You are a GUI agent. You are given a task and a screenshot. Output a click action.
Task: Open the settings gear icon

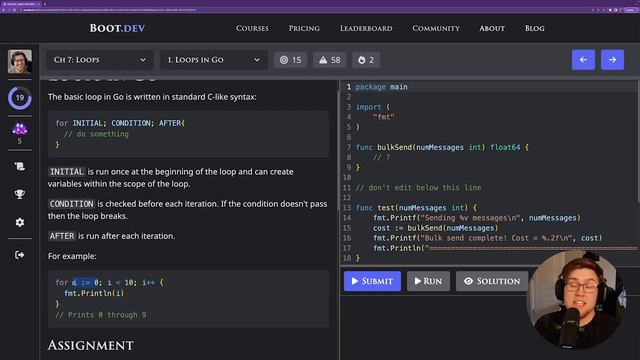tap(20, 222)
